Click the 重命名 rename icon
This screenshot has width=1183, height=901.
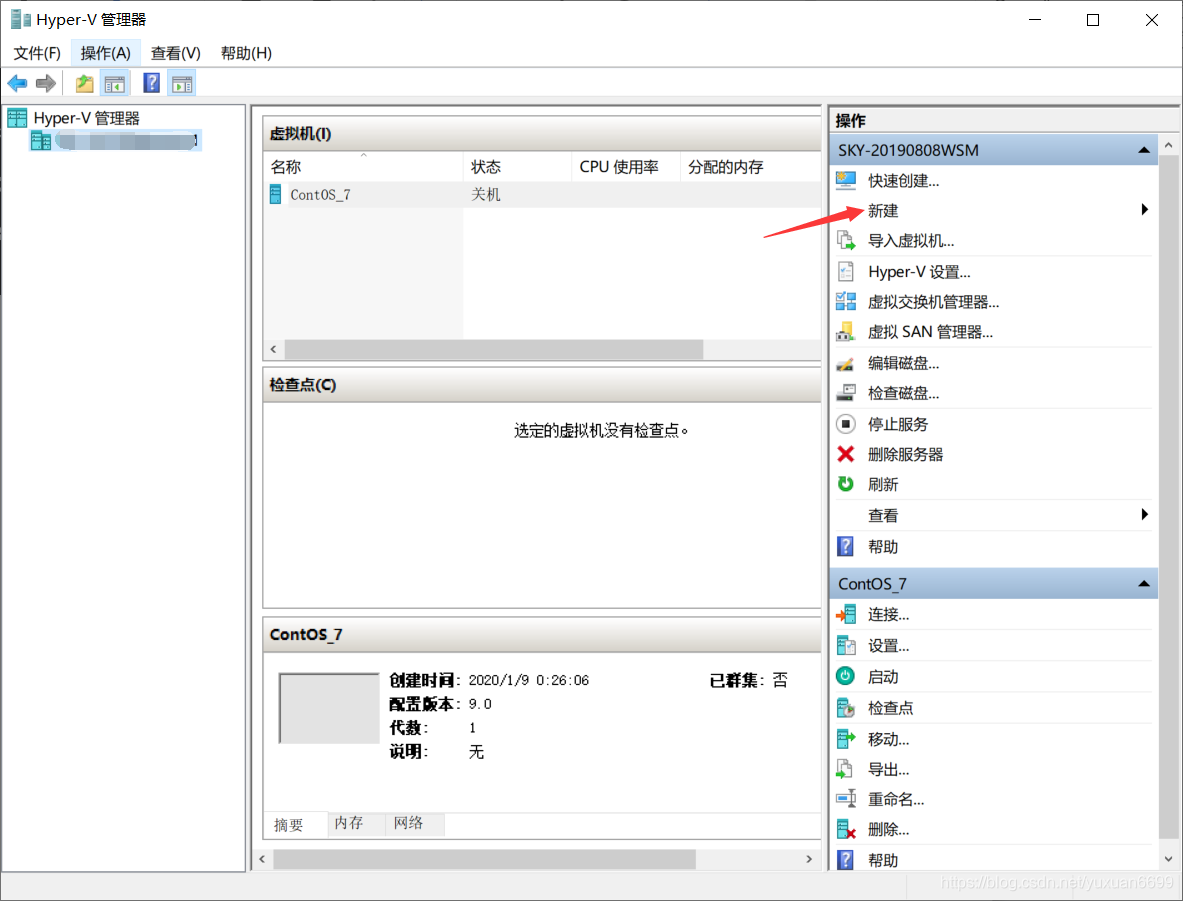click(x=846, y=799)
